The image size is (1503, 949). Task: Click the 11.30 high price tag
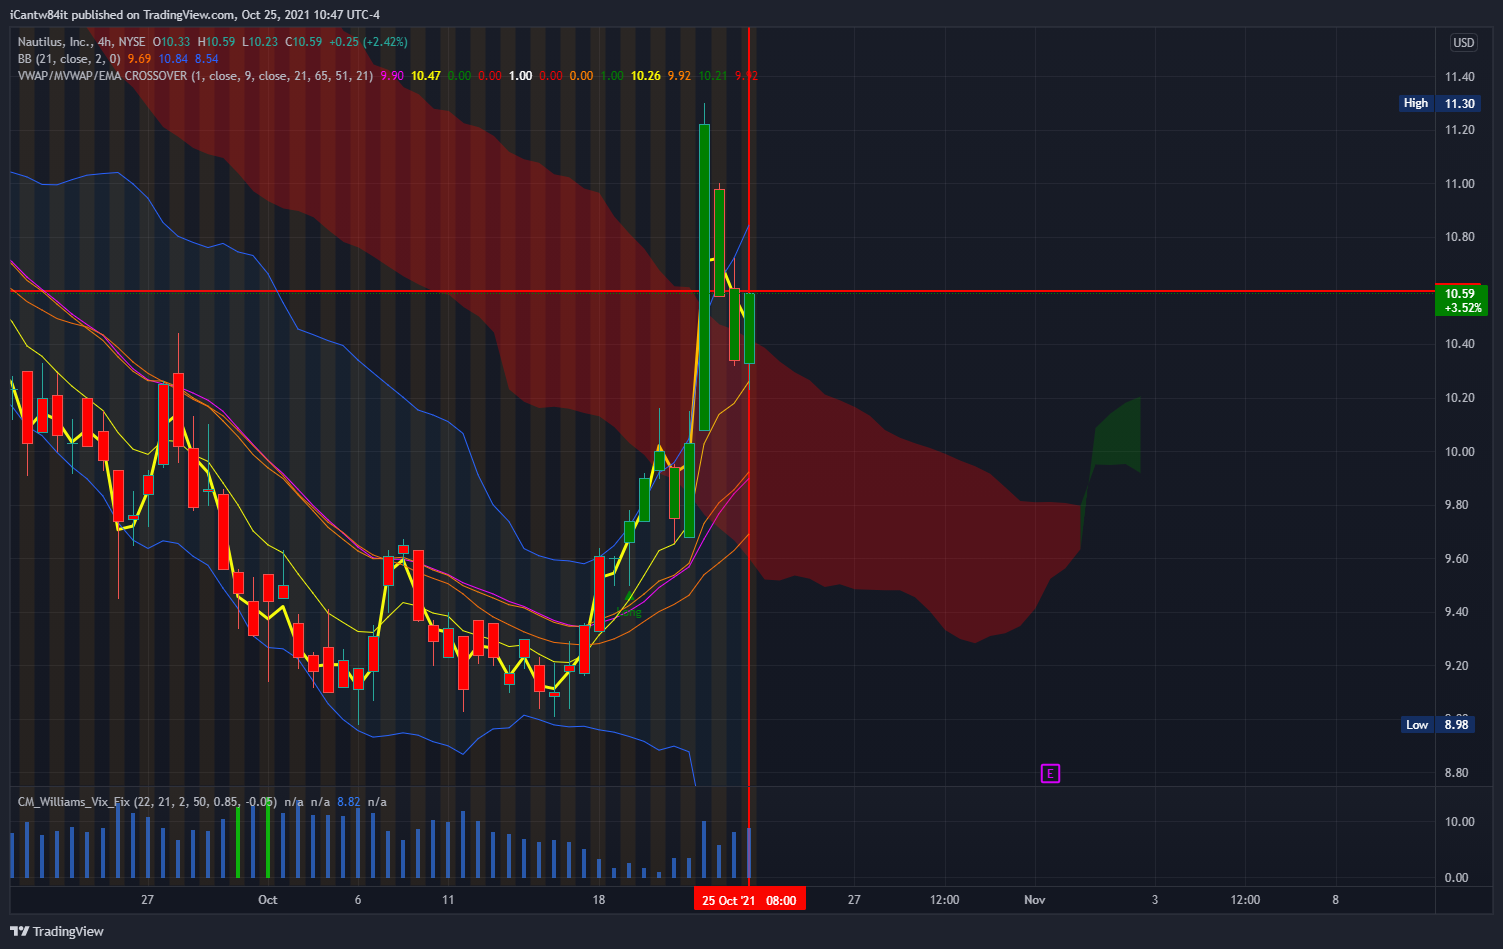1460,103
